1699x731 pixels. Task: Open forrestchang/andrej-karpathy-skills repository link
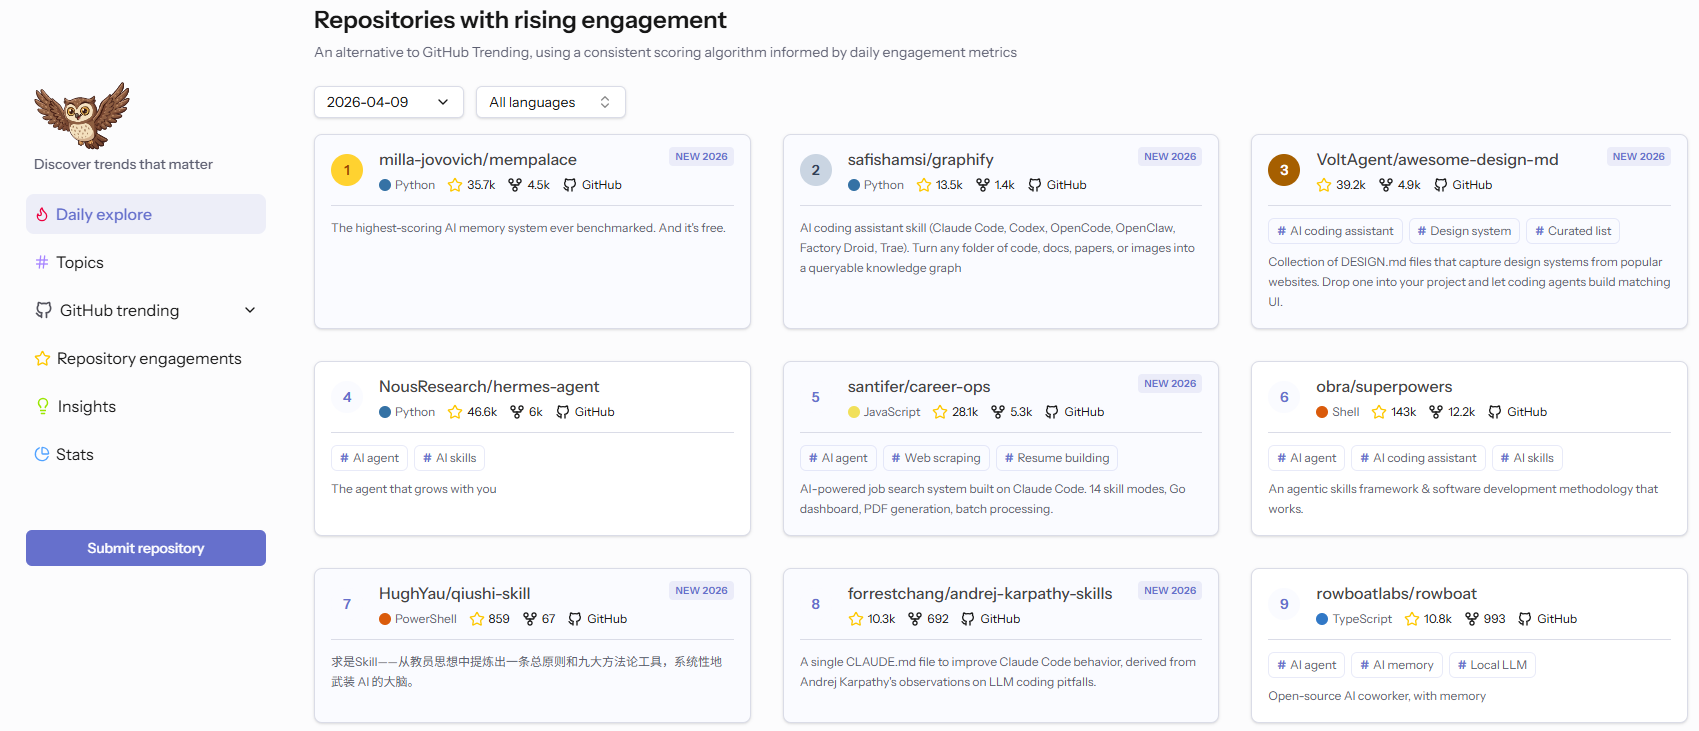pyautogui.click(x=980, y=593)
